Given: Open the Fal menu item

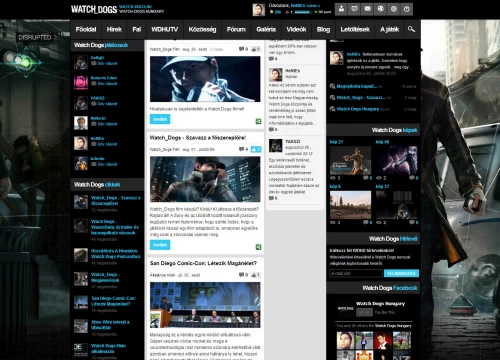Looking at the screenshot, I should pos(137,29).
